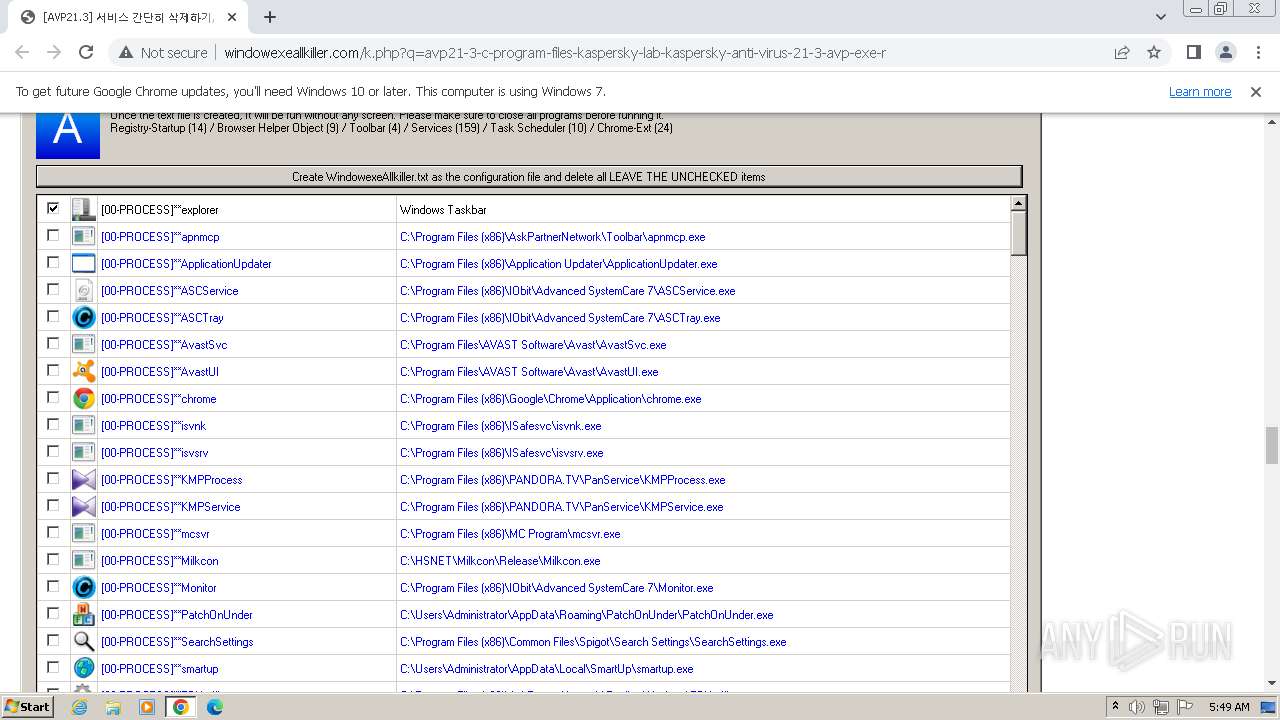Click Create WindowexeAllkiller.txt button
Image resolution: width=1280 pixels, height=720 pixels.
(529, 177)
